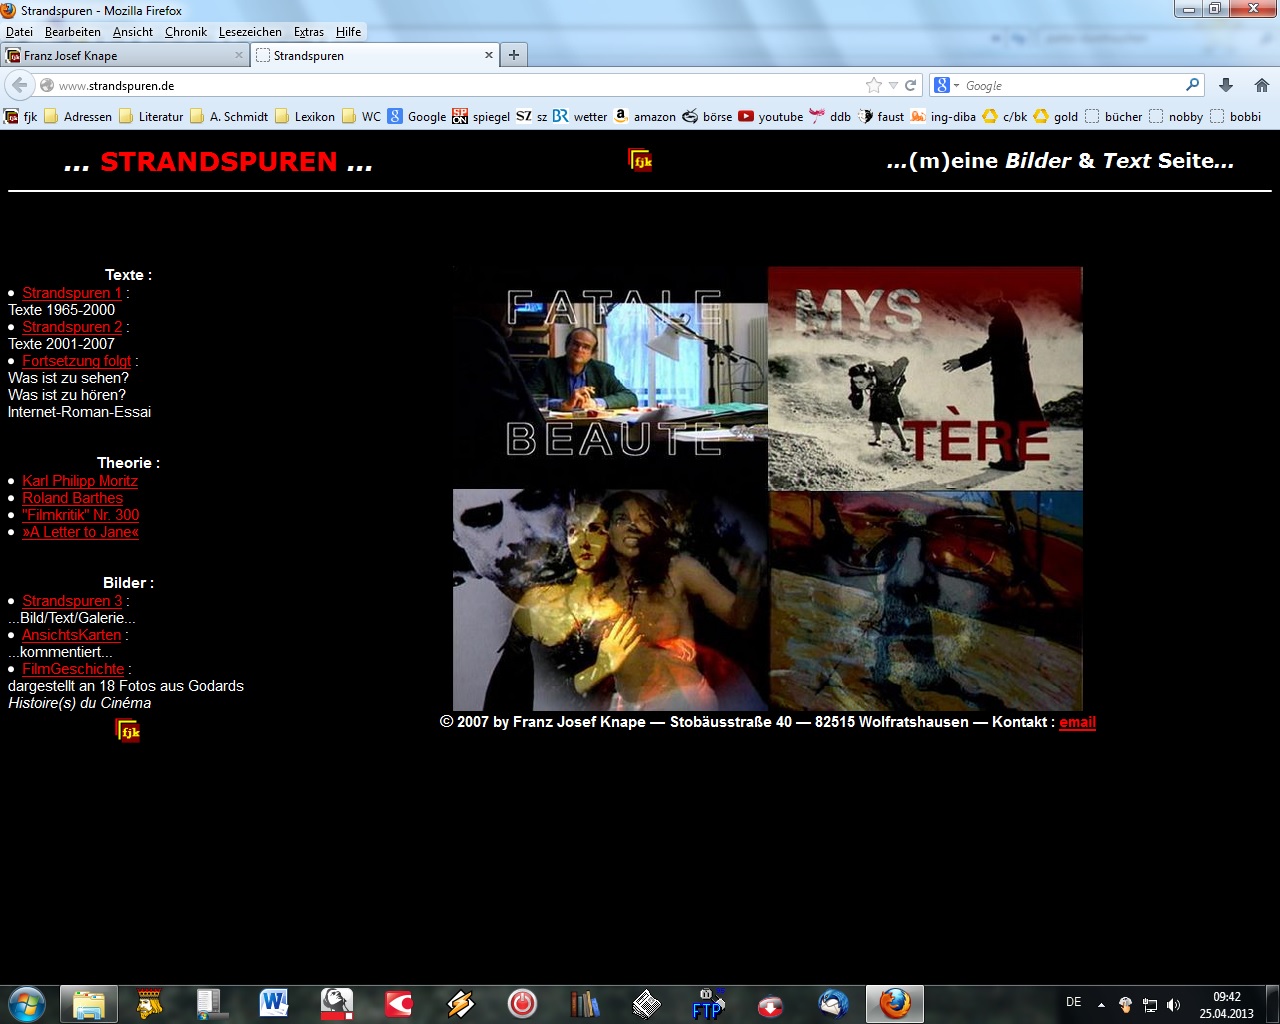This screenshot has height=1024, width=1280.
Task: Click the fjk logo in the page header
Action: [x=640, y=160]
